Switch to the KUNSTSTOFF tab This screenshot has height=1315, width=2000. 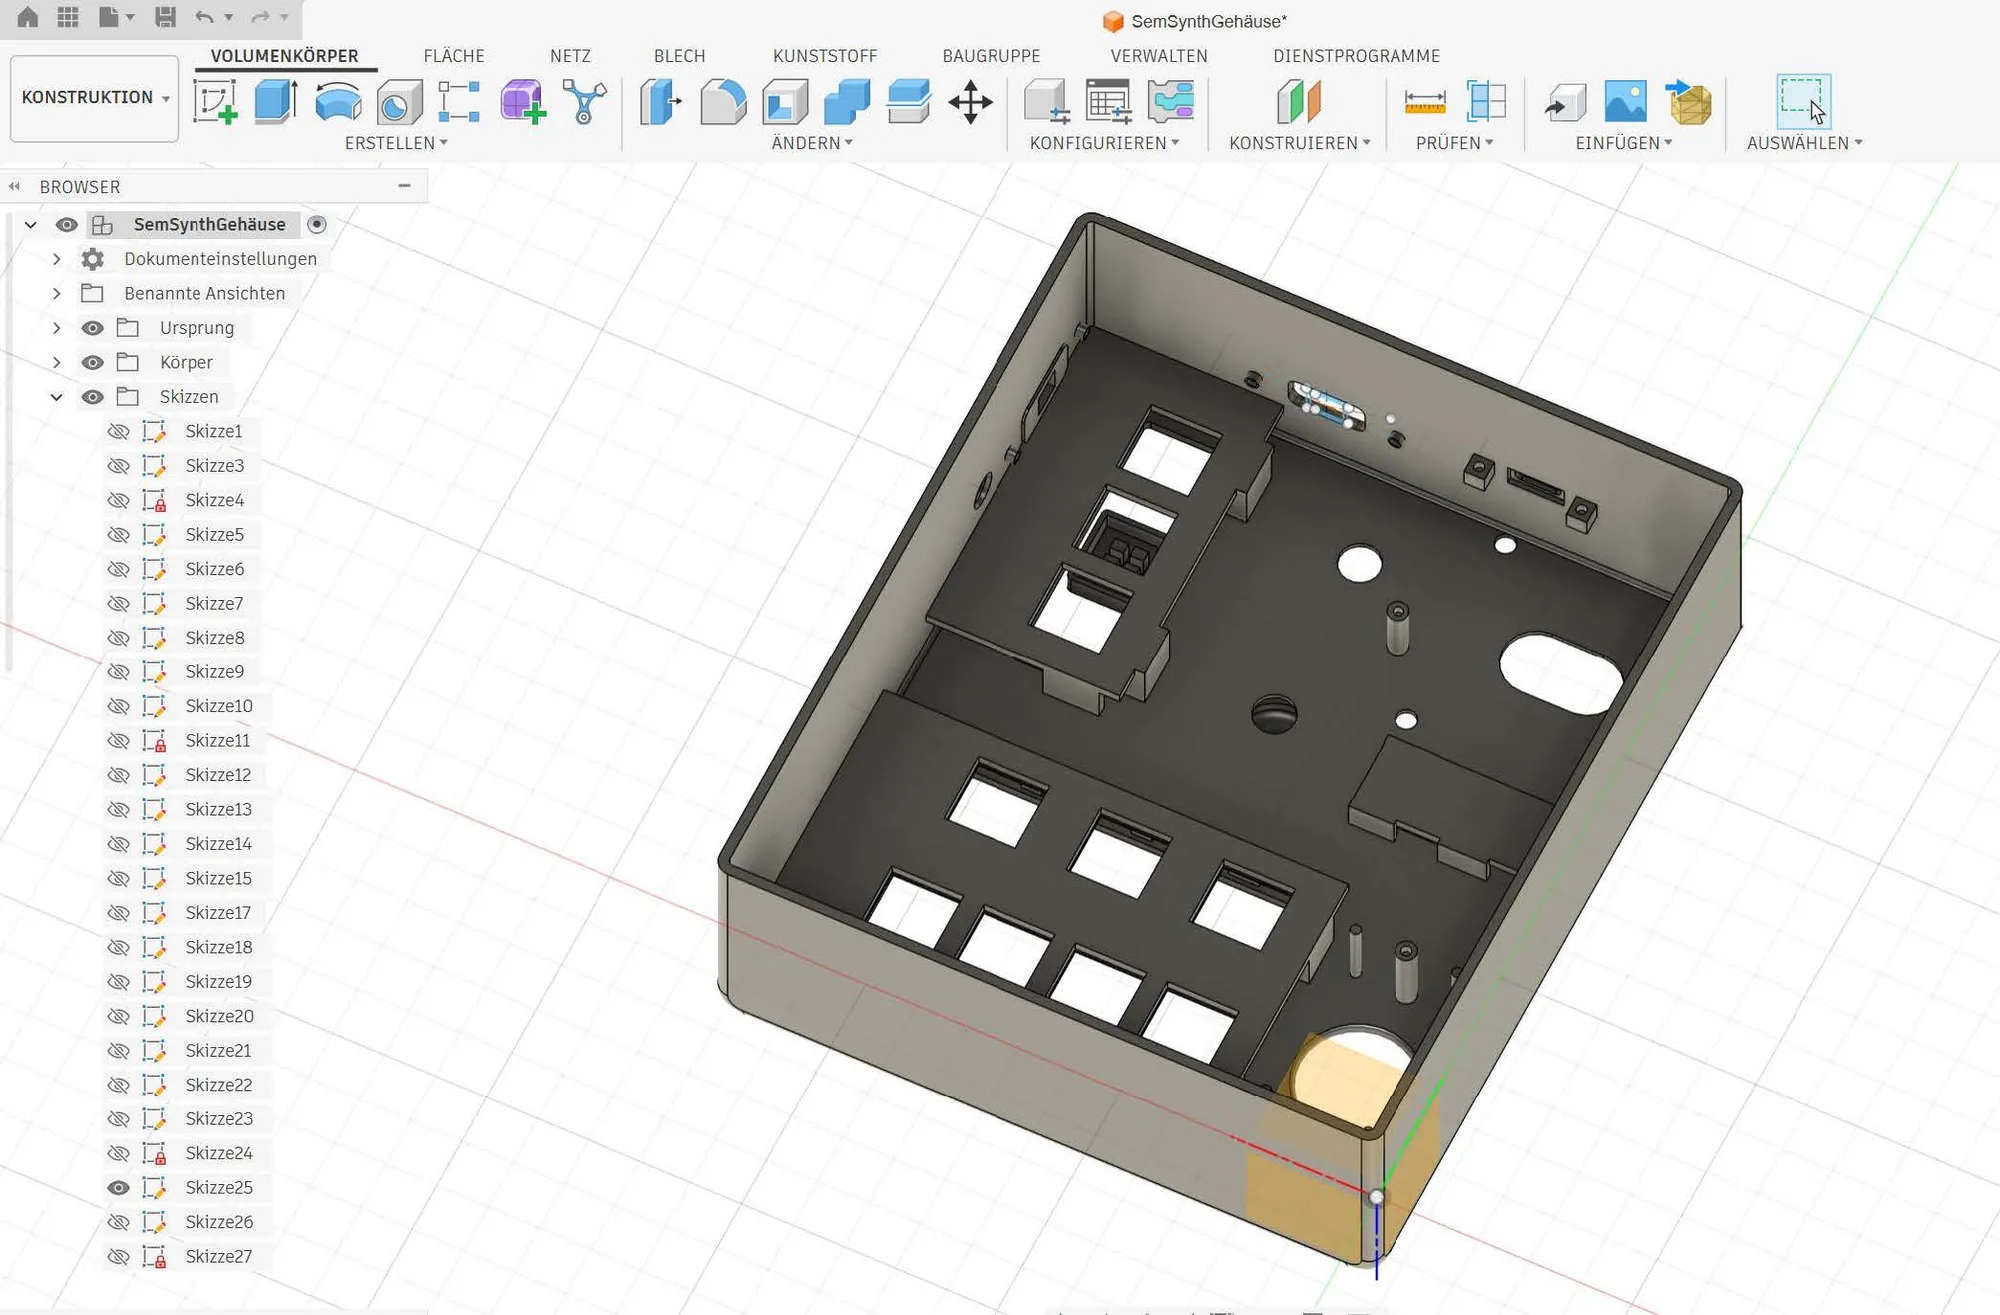825,56
